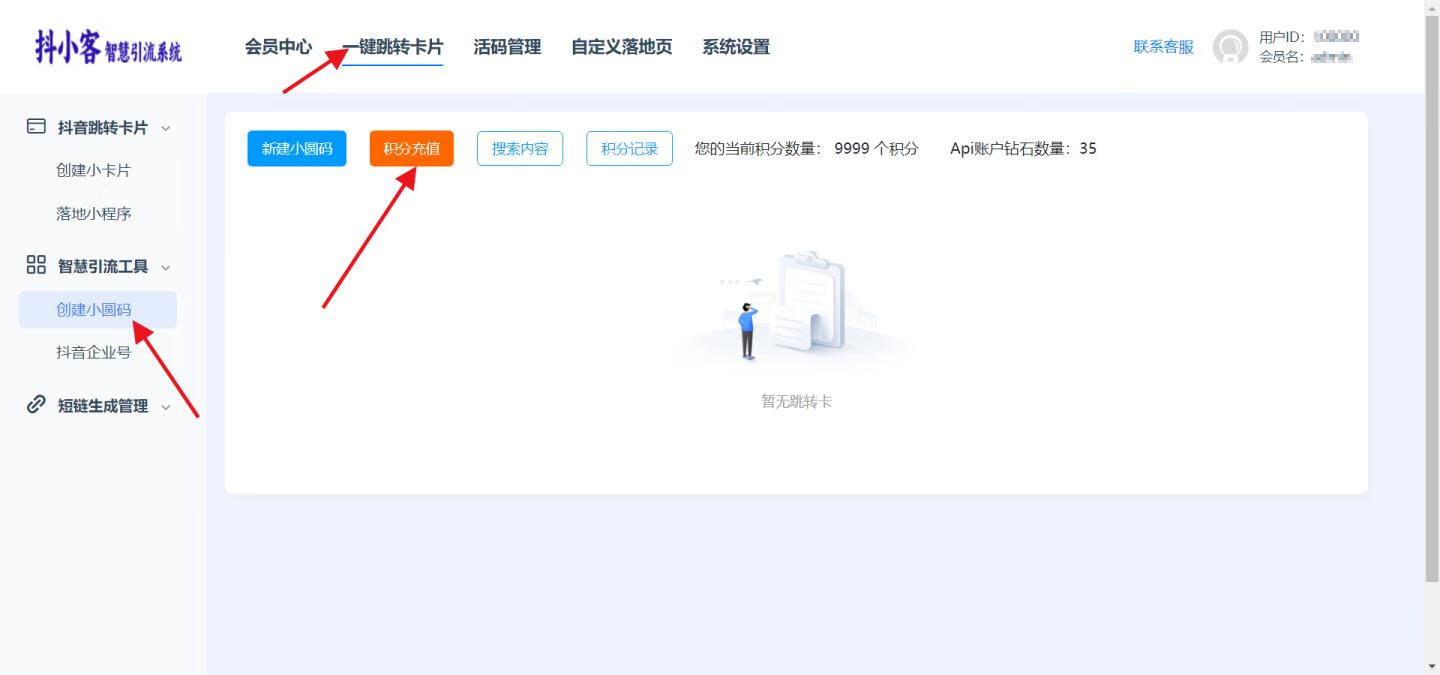The width and height of the screenshot is (1440, 675).
Task: Click the user avatar icon near 用户ID
Action: 1229,47
